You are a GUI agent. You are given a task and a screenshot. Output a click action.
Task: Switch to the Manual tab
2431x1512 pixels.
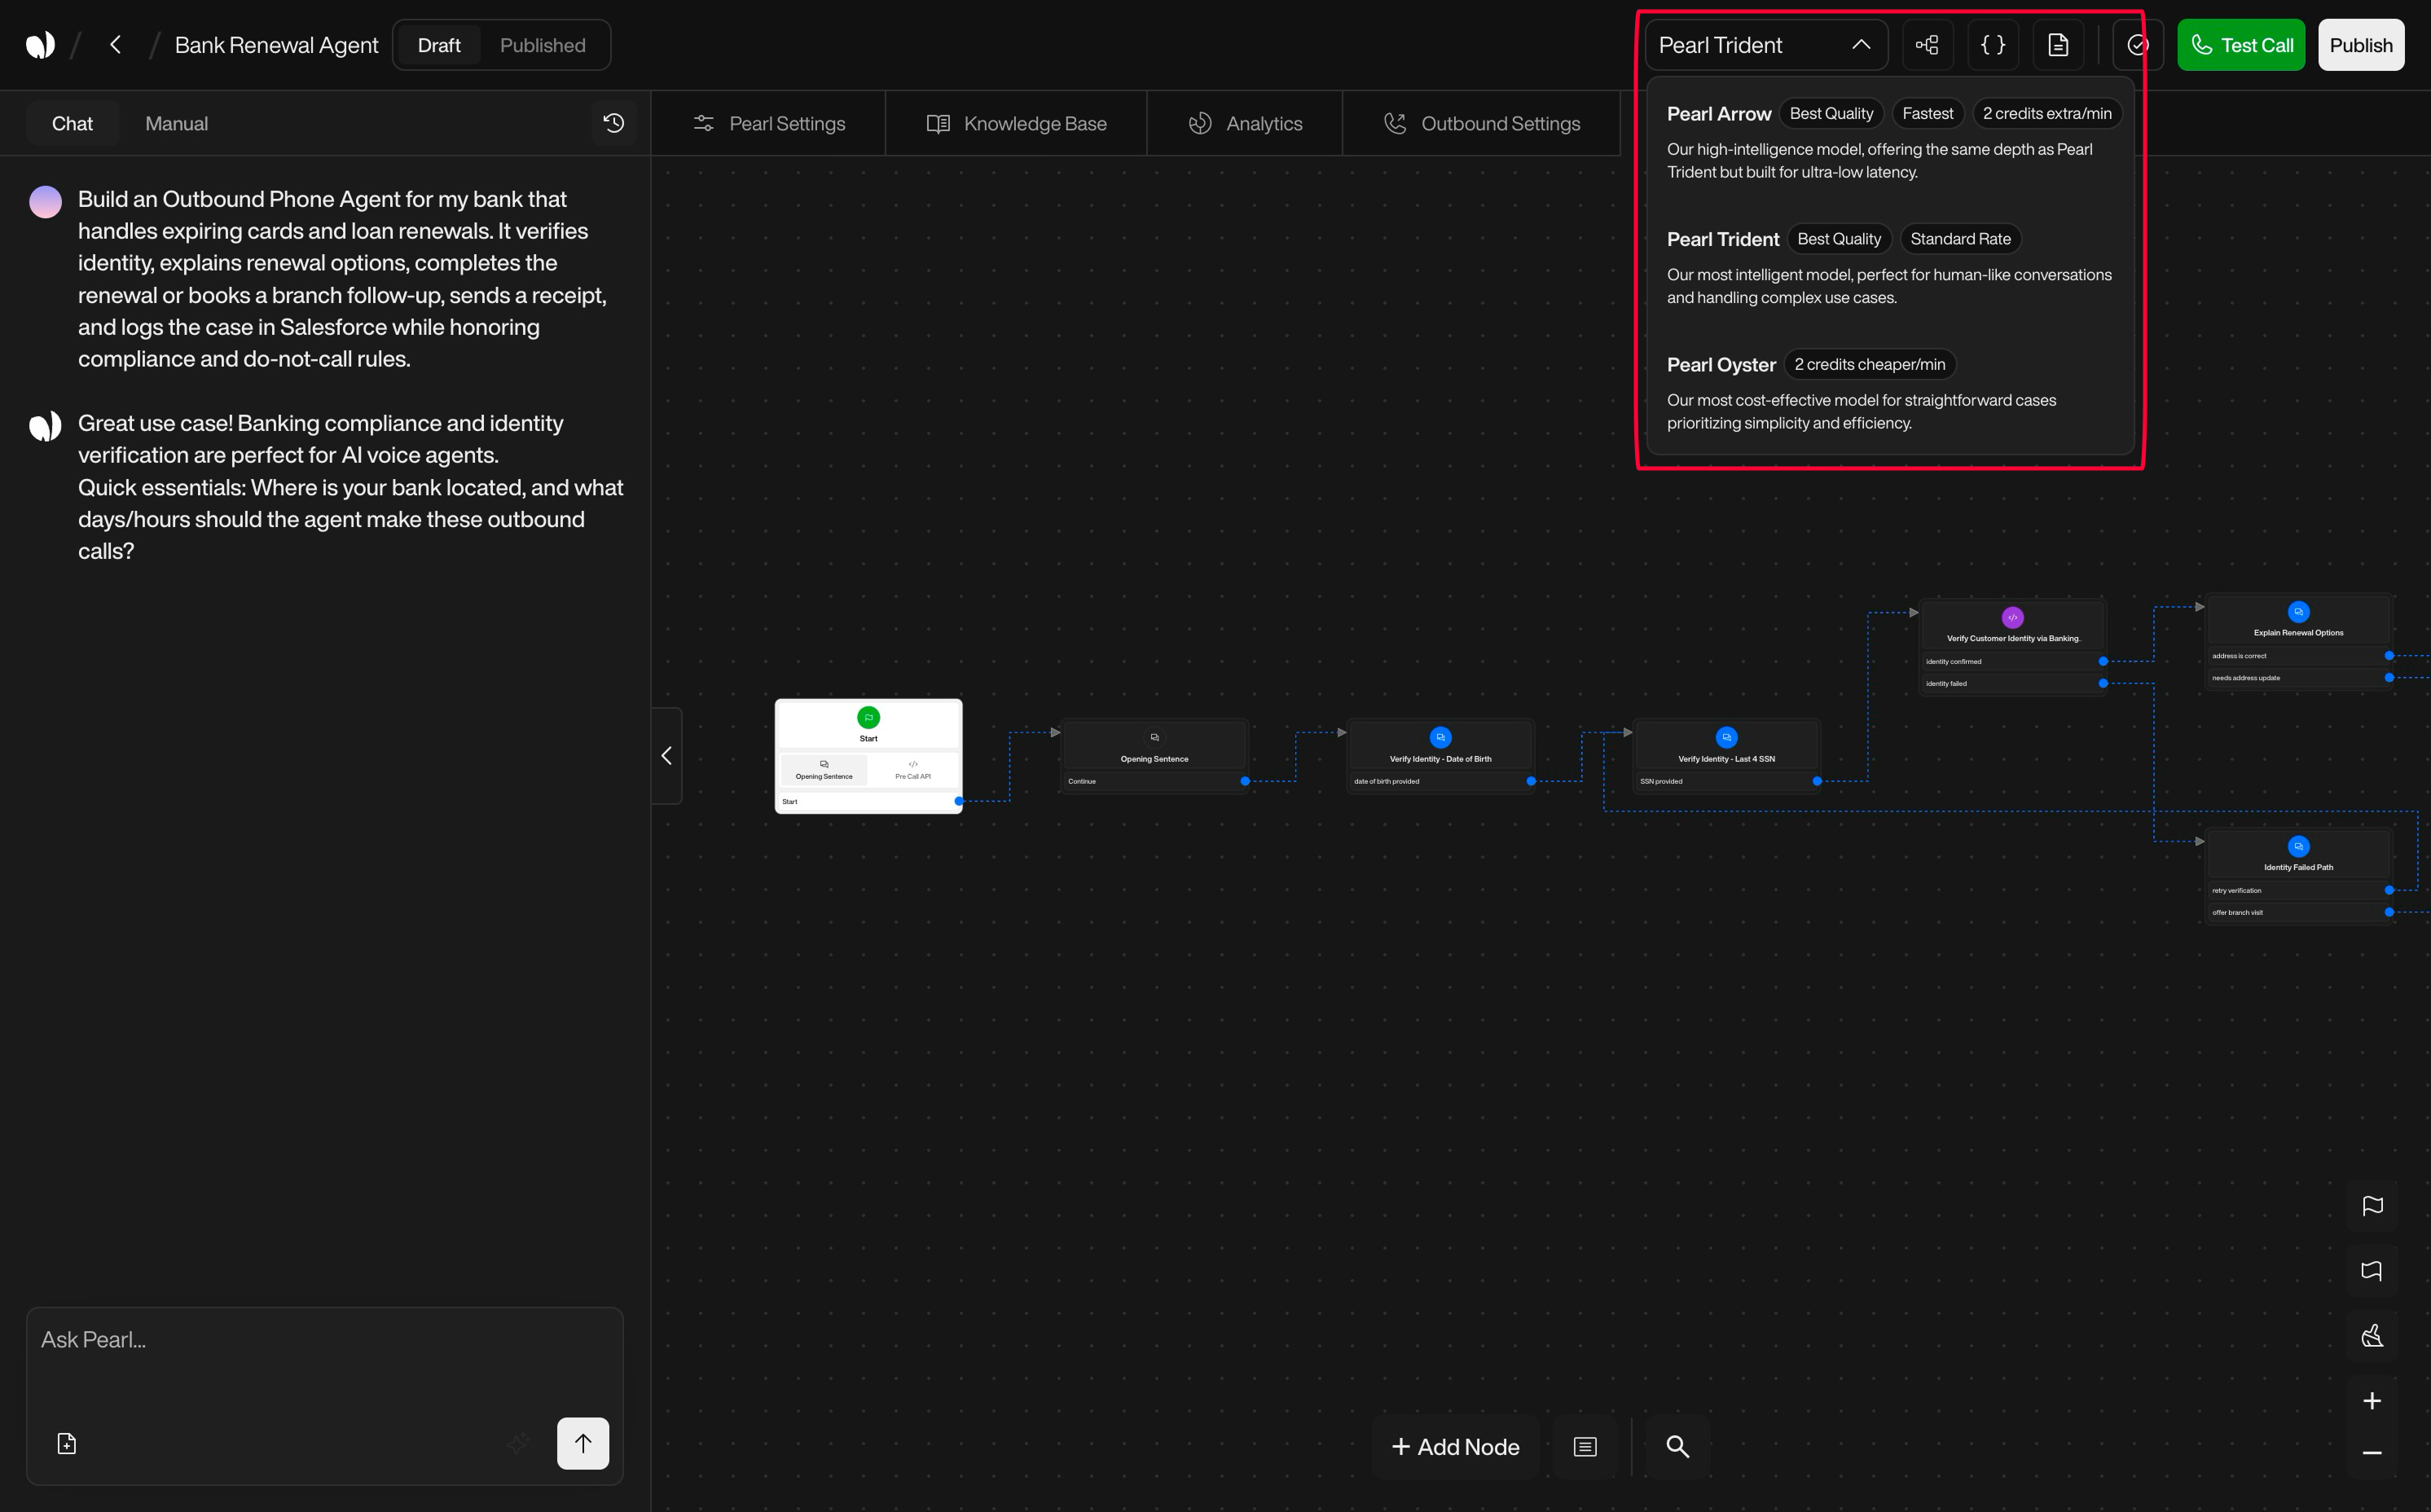coord(176,122)
